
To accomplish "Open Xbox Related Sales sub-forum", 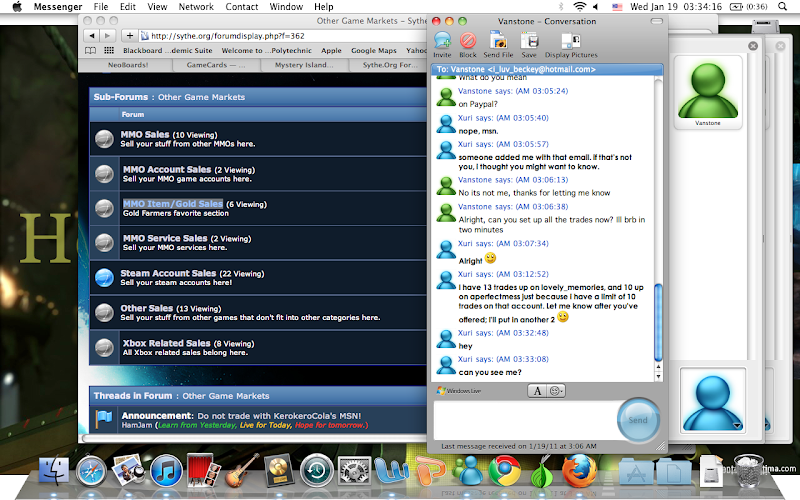I will [166, 343].
